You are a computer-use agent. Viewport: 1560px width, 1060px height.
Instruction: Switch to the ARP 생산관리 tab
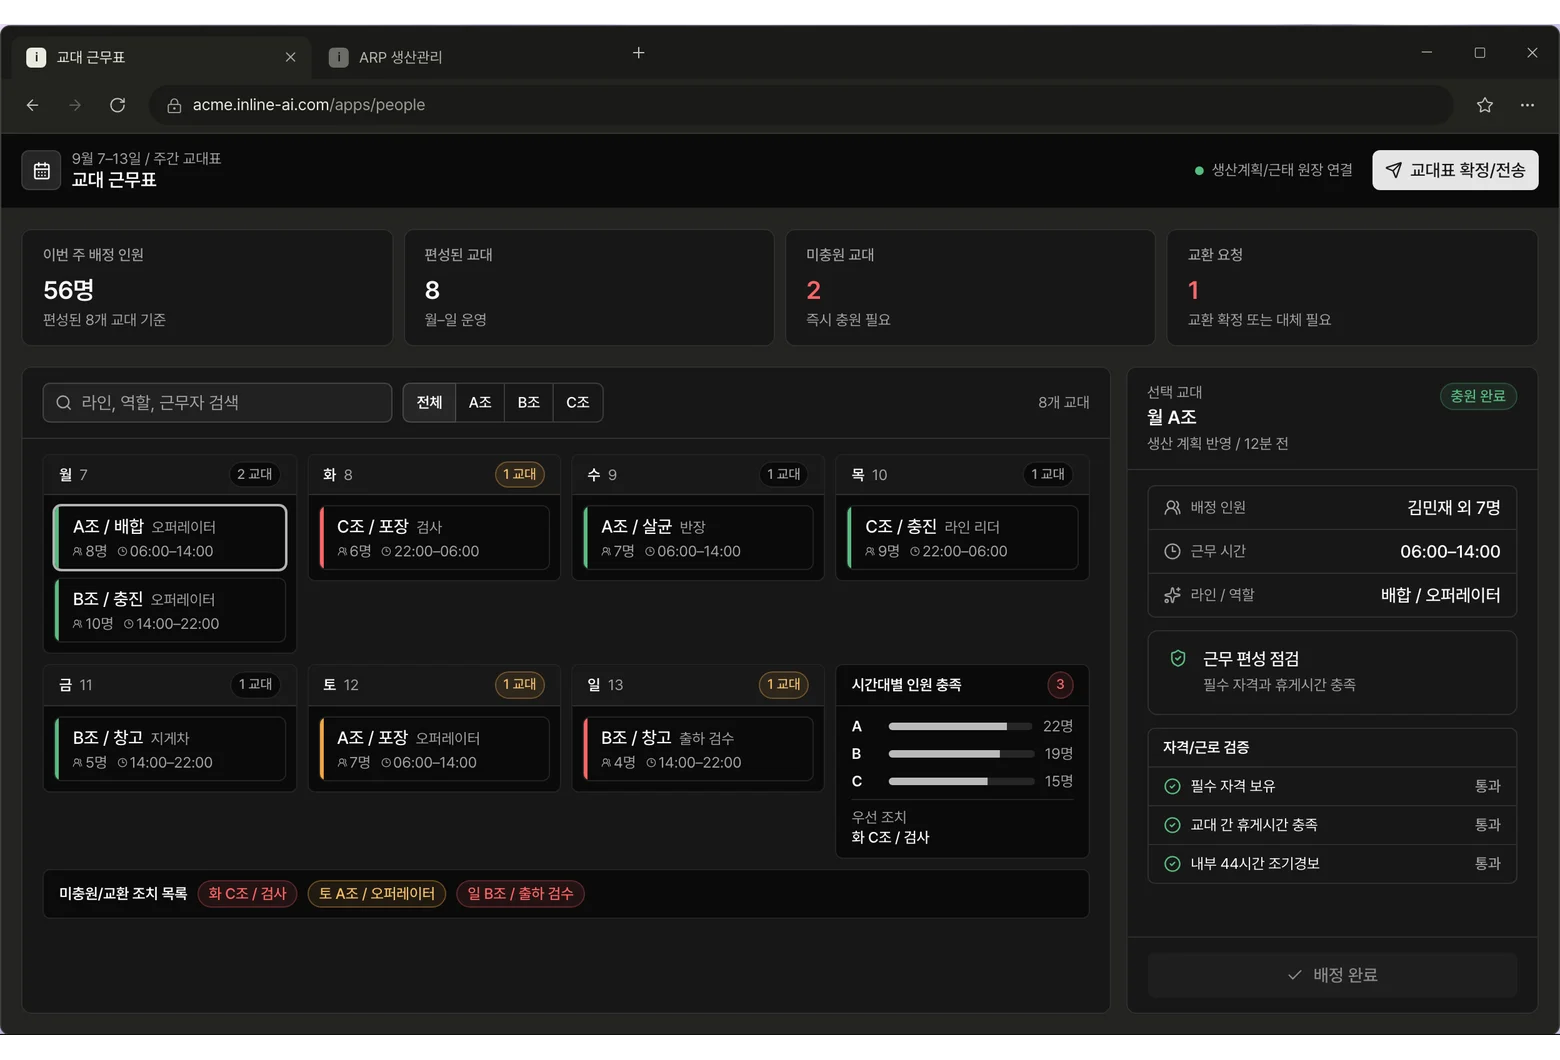pos(460,57)
